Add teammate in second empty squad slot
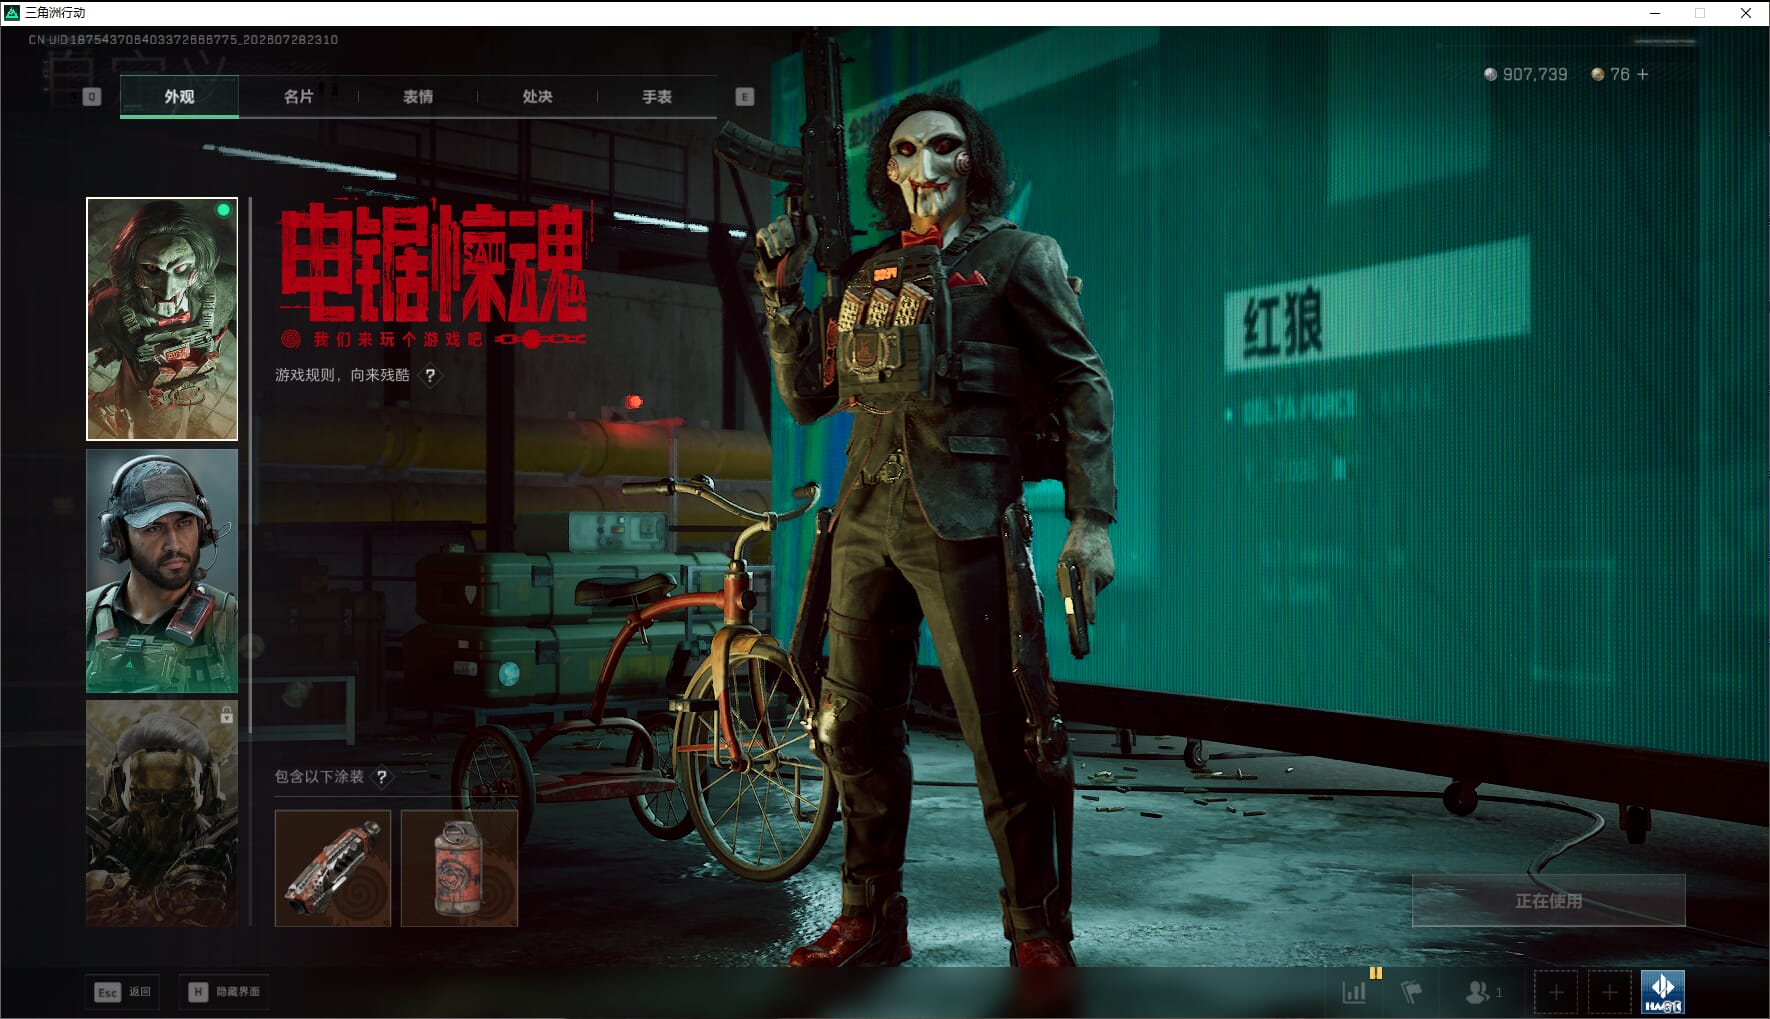Viewport: 1770px width, 1019px height. click(x=1609, y=992)
